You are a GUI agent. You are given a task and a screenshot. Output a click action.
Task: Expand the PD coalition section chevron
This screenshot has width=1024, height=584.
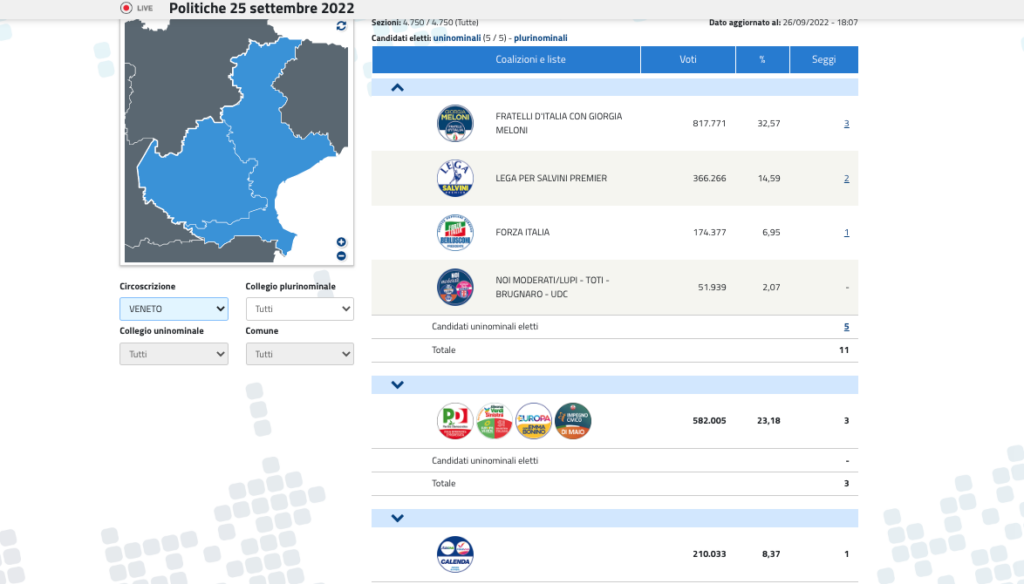(397, 385)
